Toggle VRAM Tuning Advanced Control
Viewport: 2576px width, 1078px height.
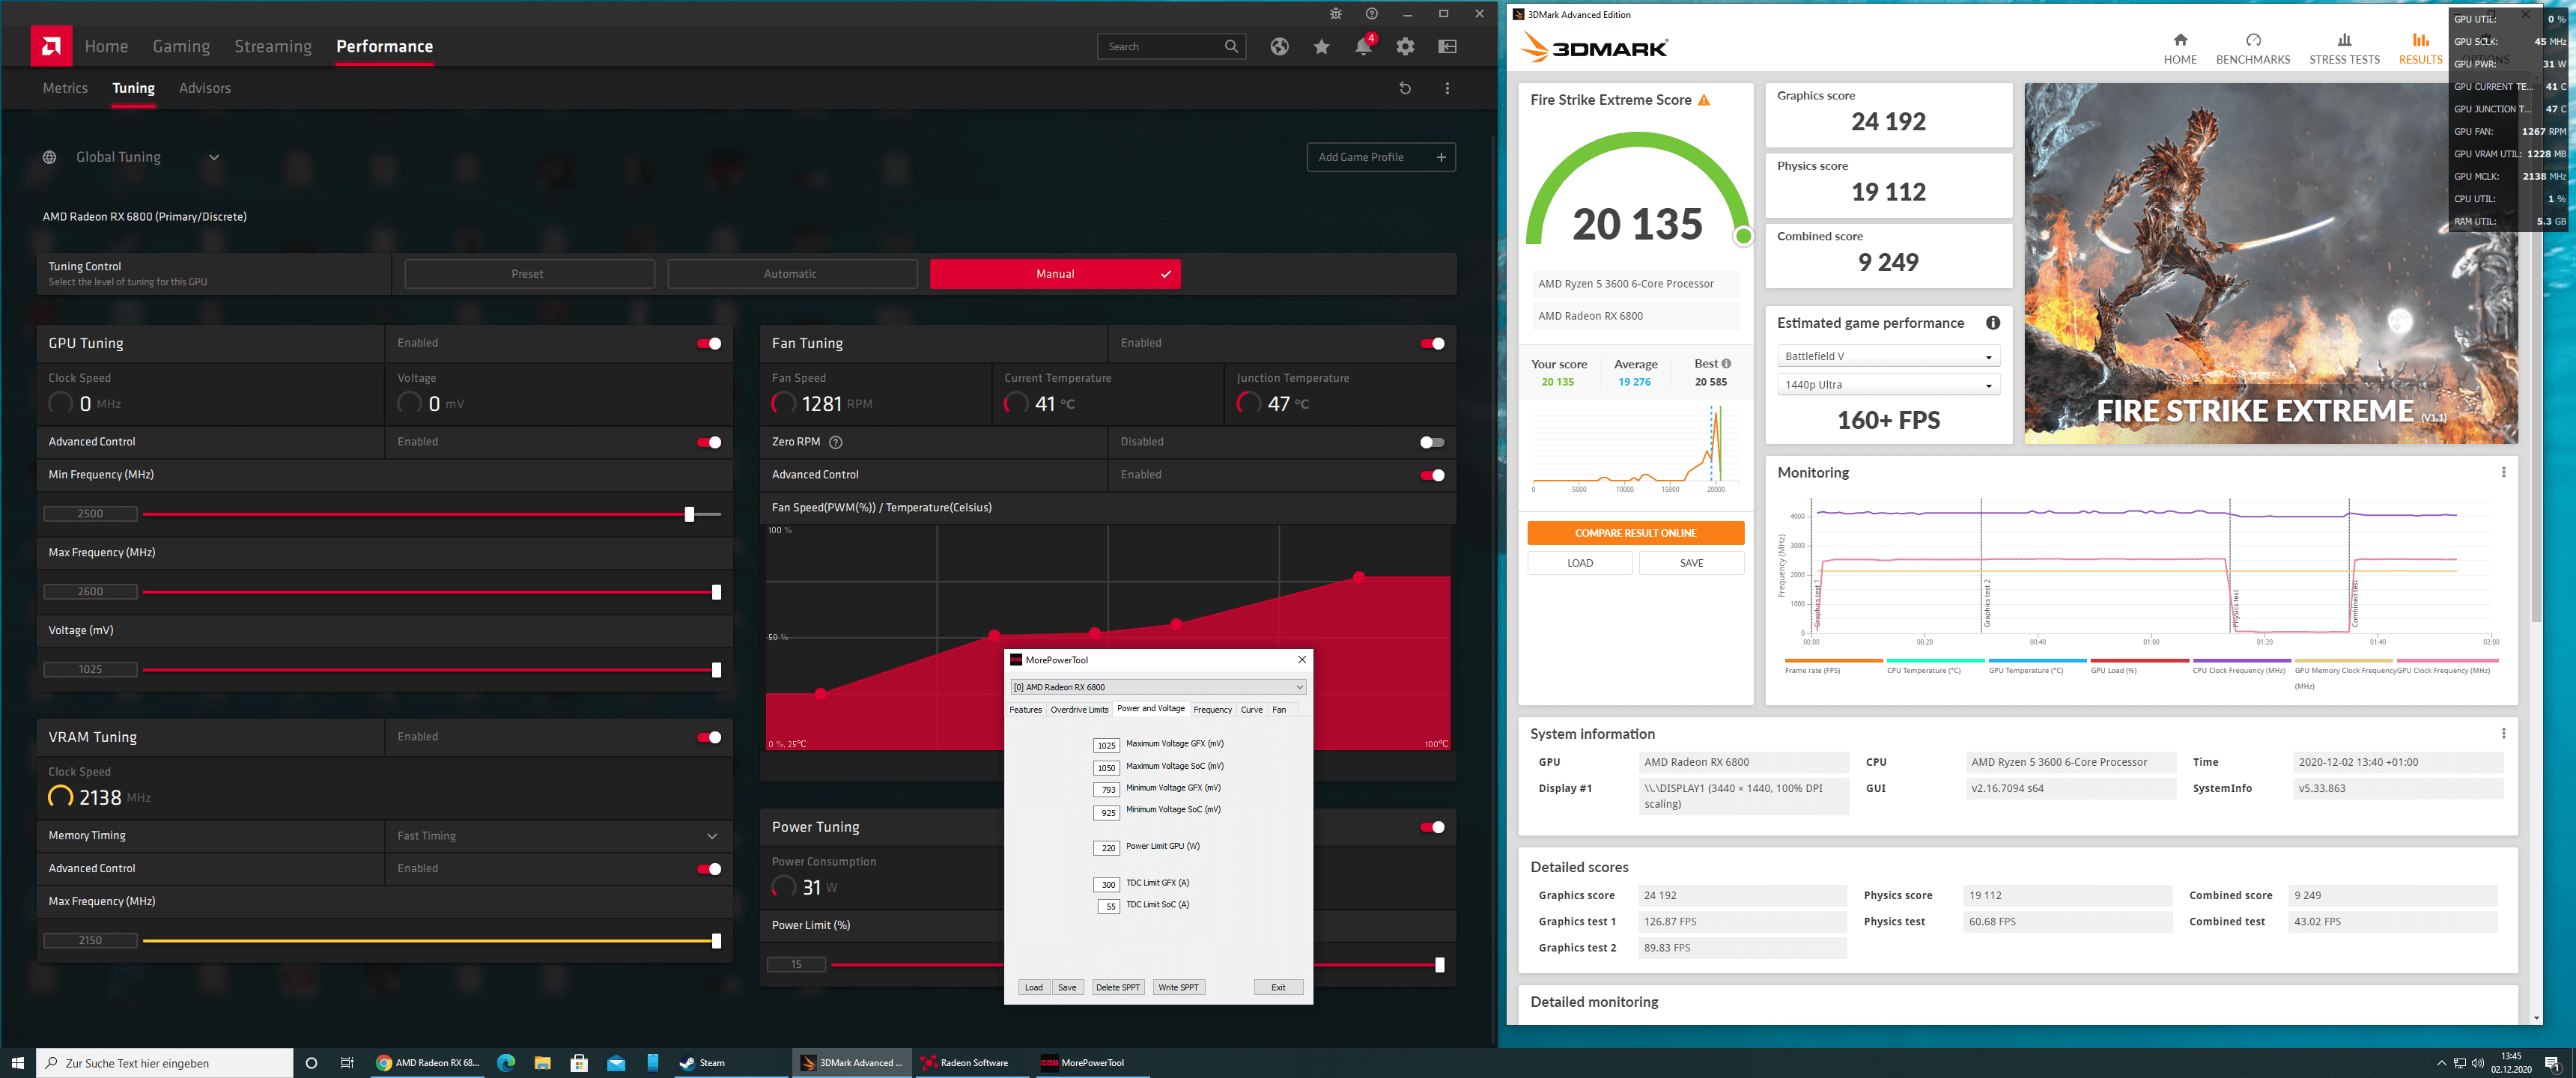coord(709,869)
